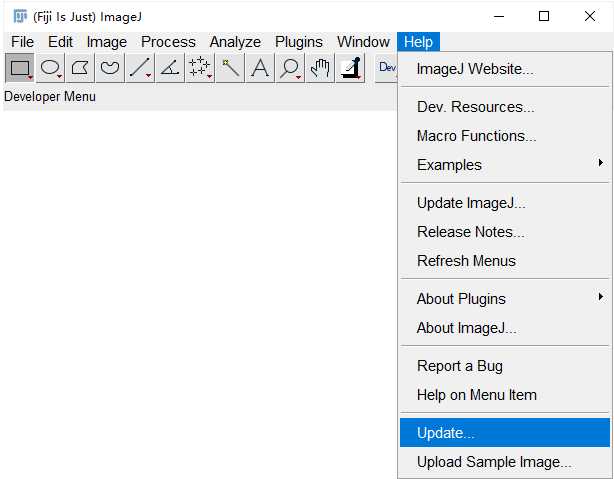Expand the About Plugins submenu
The height and width of the screenshot is (479, 614).
(x=505, y=299)
